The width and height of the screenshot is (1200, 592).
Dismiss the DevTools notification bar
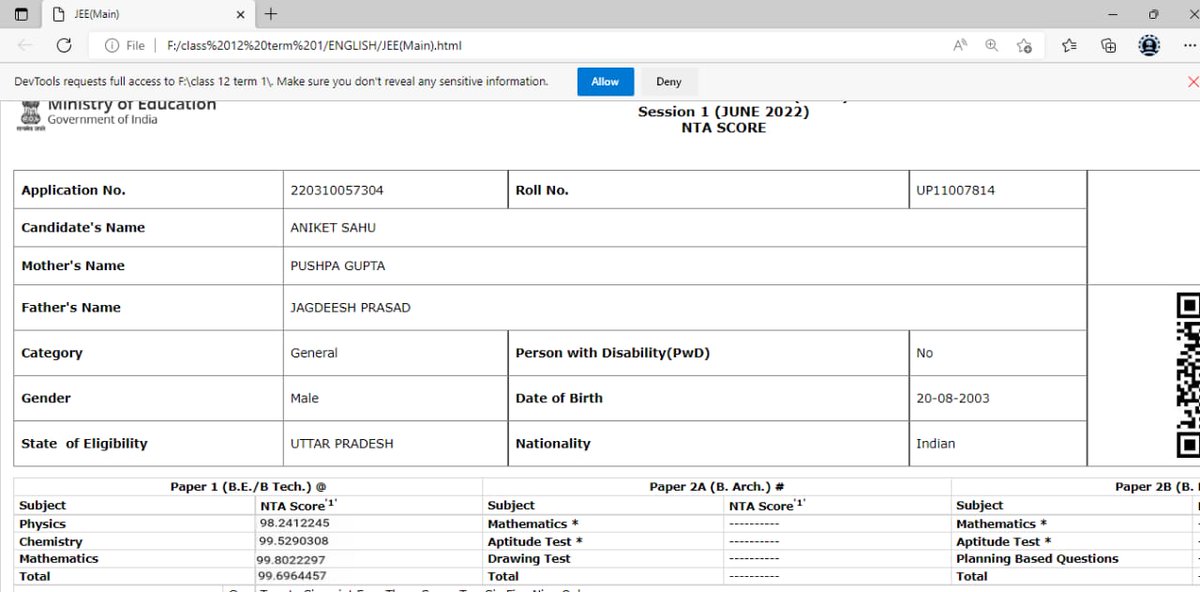click(x=1192, y=82)
